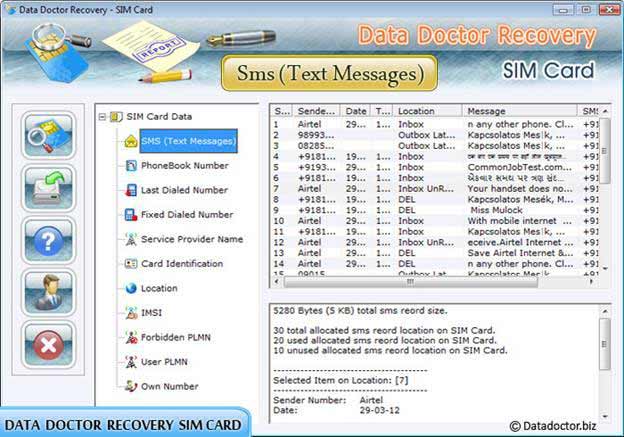The image size is (624, 437).
Task: Select row 7 'Your handset does no...' message
Action: pos(435,189)
